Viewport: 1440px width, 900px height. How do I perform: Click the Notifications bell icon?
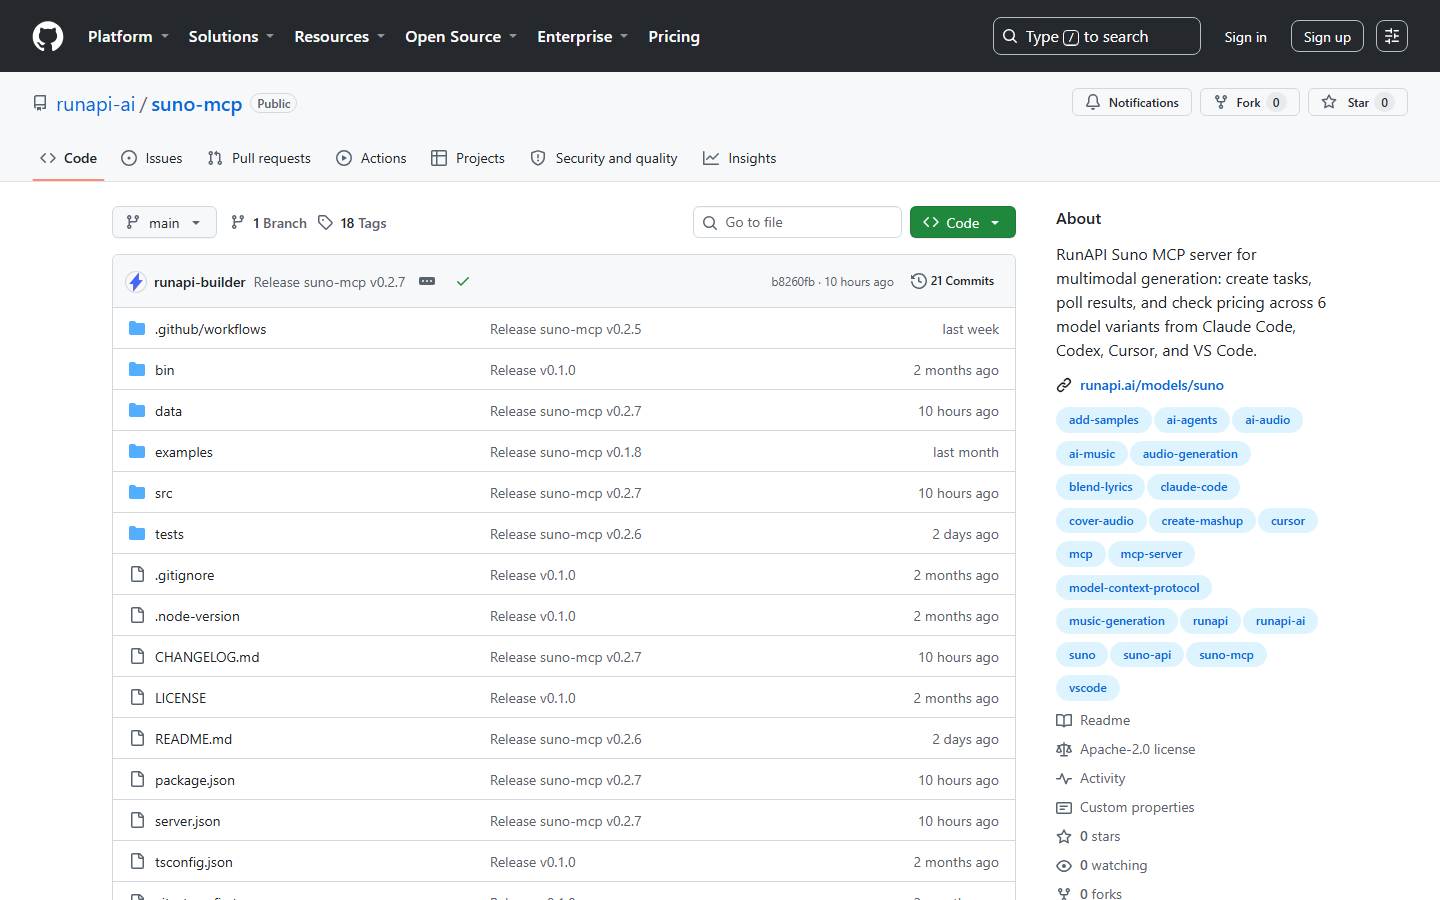1093,102
